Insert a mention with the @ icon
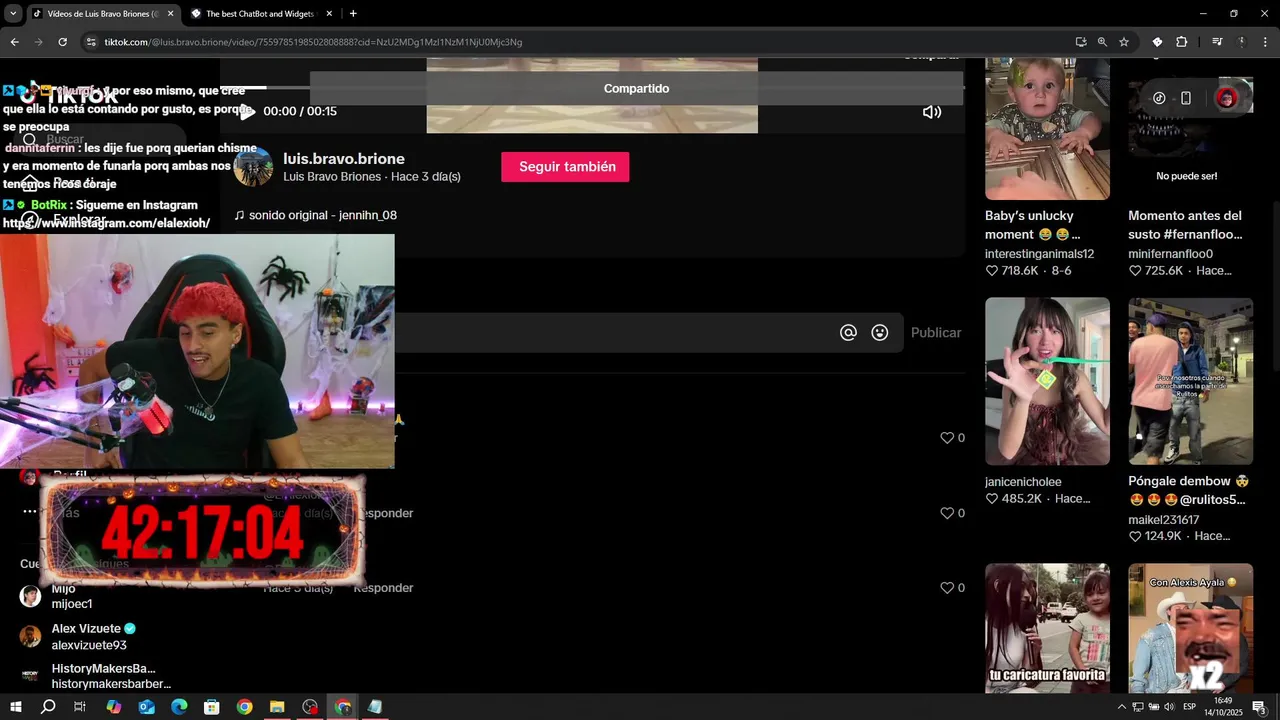The image size is (1280, 720). click(x=848, y=333)
